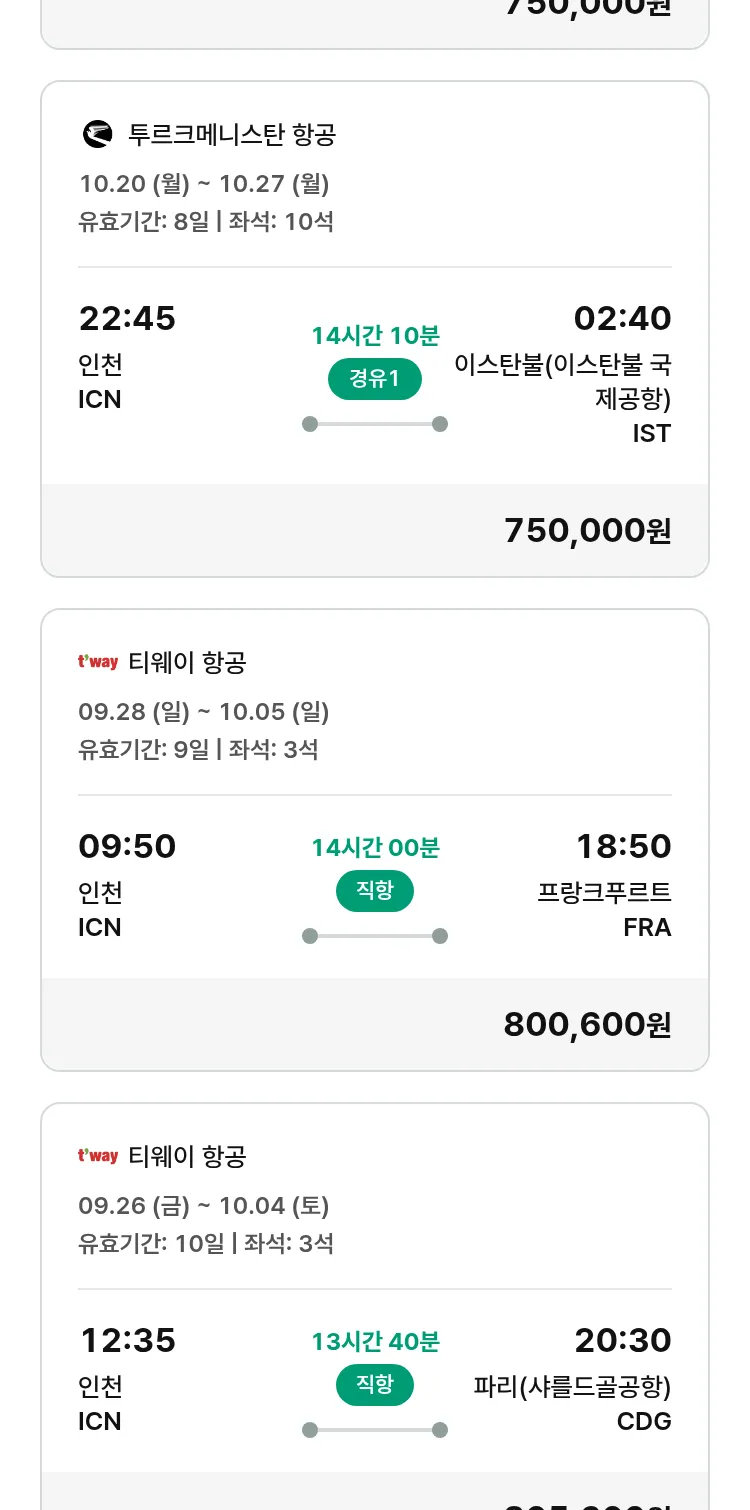Tap the partially visible 750,000원 top price
Viewport: 750px width, 1510px height.
pyautogui.click(x=587, y=8)
